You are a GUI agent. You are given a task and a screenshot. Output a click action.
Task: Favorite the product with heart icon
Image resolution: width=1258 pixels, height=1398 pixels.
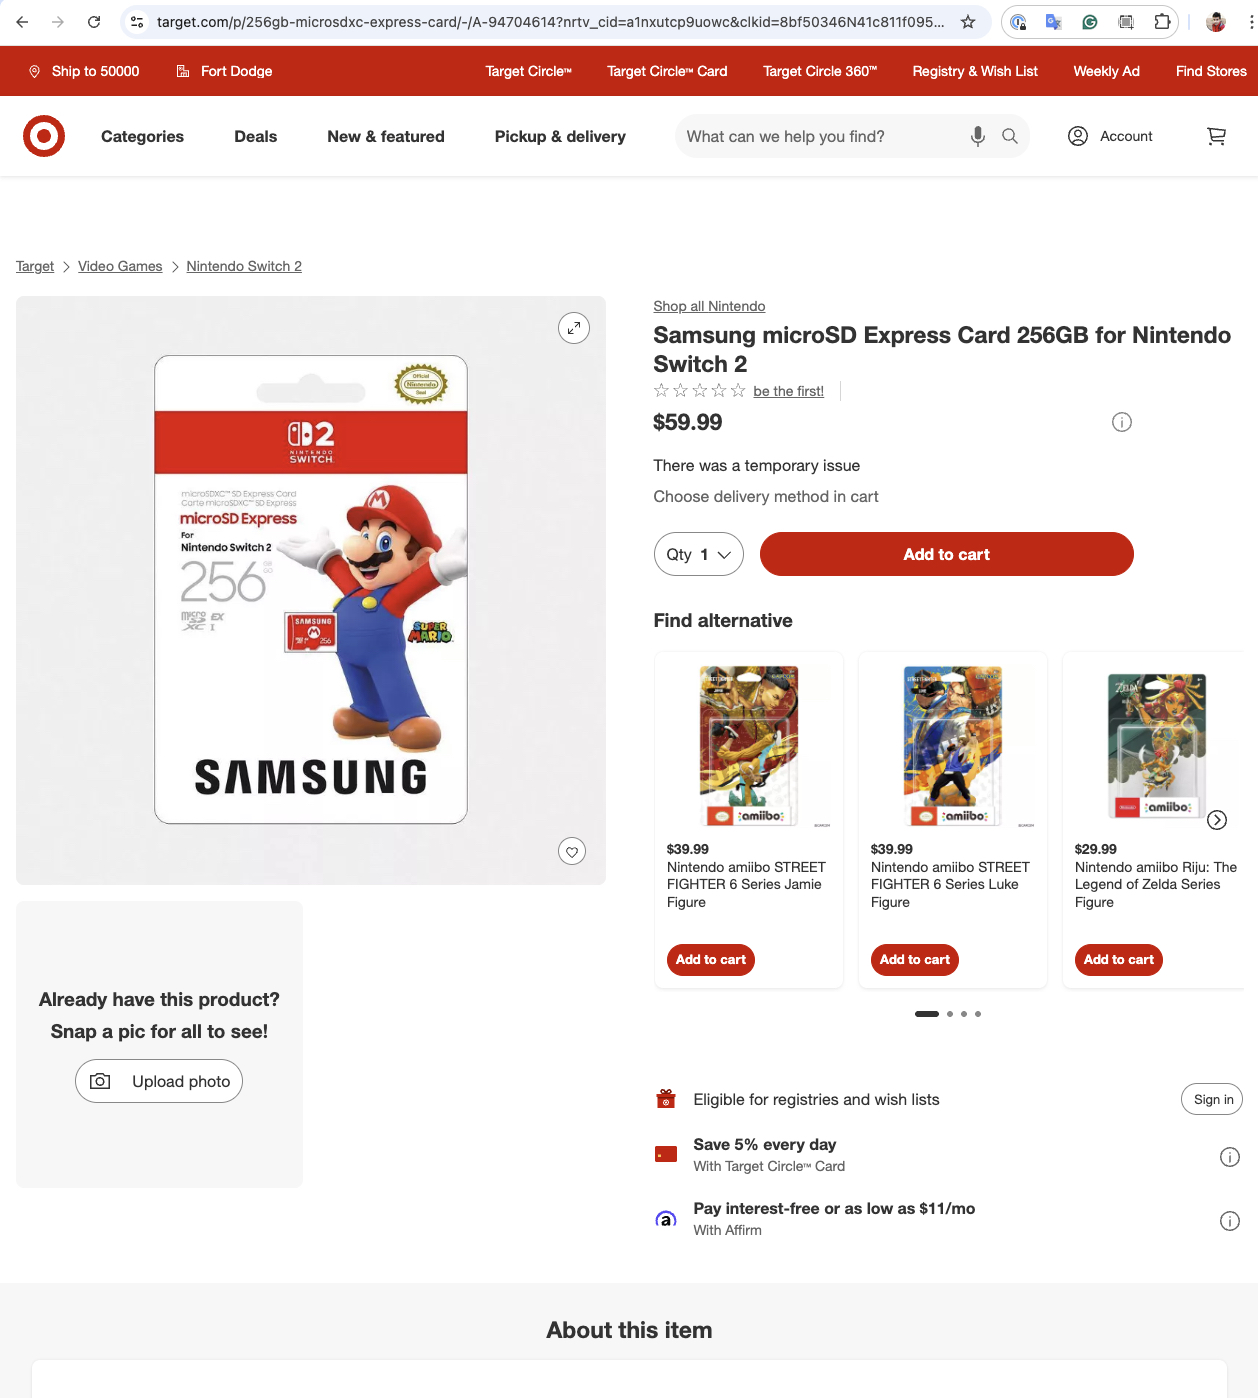(x=572, y=852)
